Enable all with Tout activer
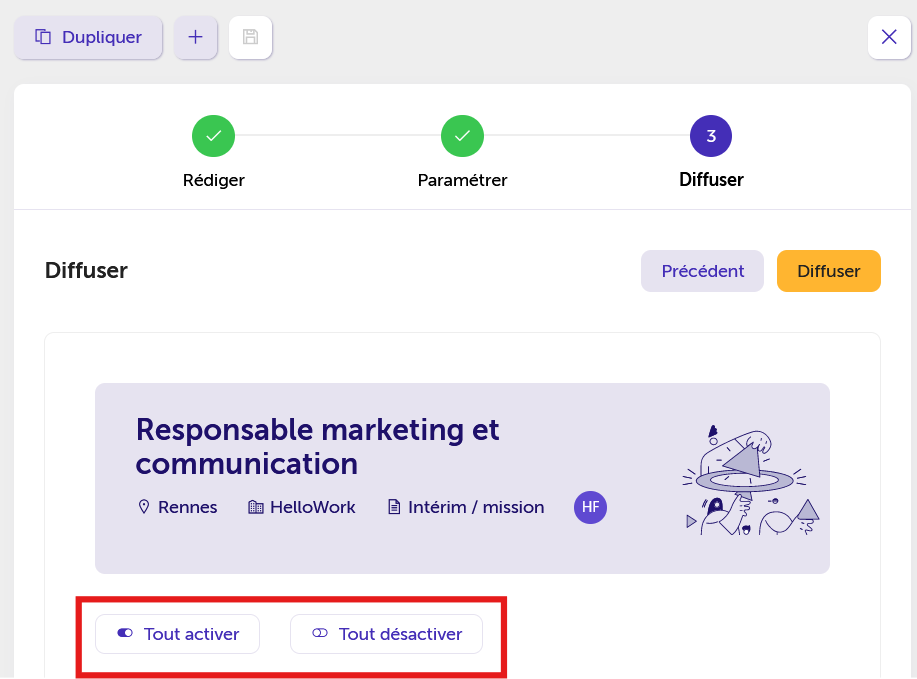 tap(177, 634)
